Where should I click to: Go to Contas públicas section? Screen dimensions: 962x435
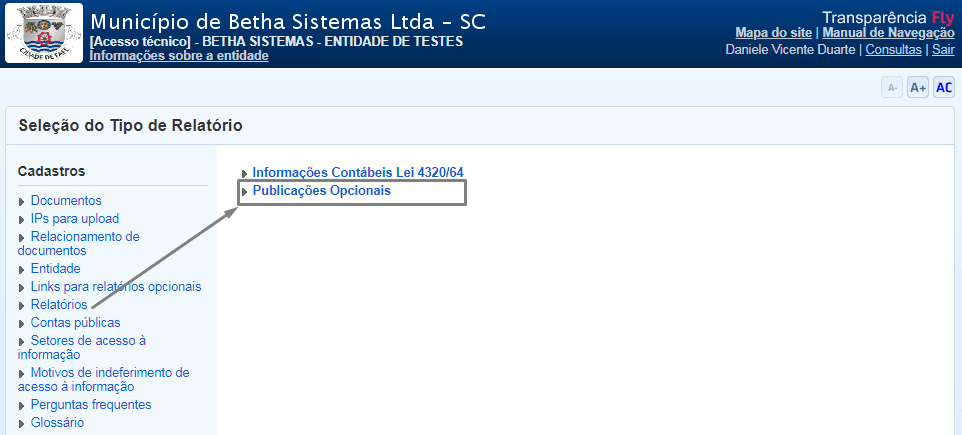click(x=75, y=323)
